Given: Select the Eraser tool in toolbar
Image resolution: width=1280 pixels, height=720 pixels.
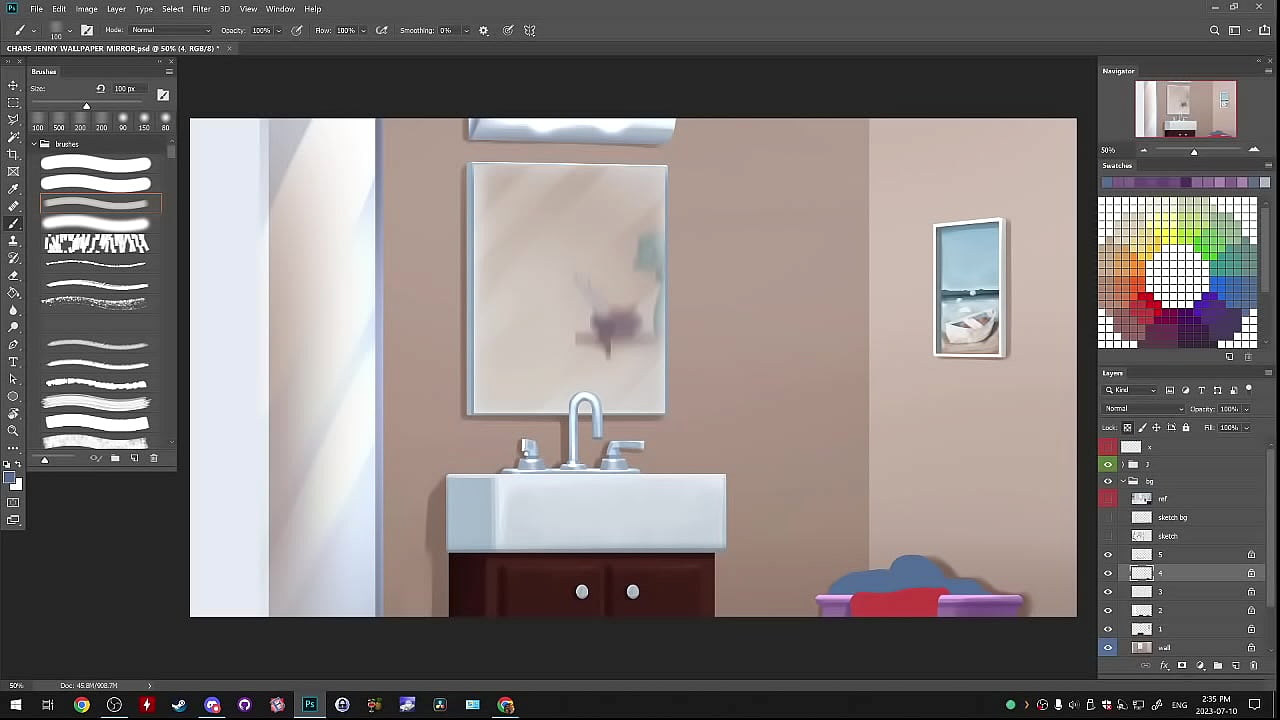Looking at the screenshot, I should coord(13,276).
